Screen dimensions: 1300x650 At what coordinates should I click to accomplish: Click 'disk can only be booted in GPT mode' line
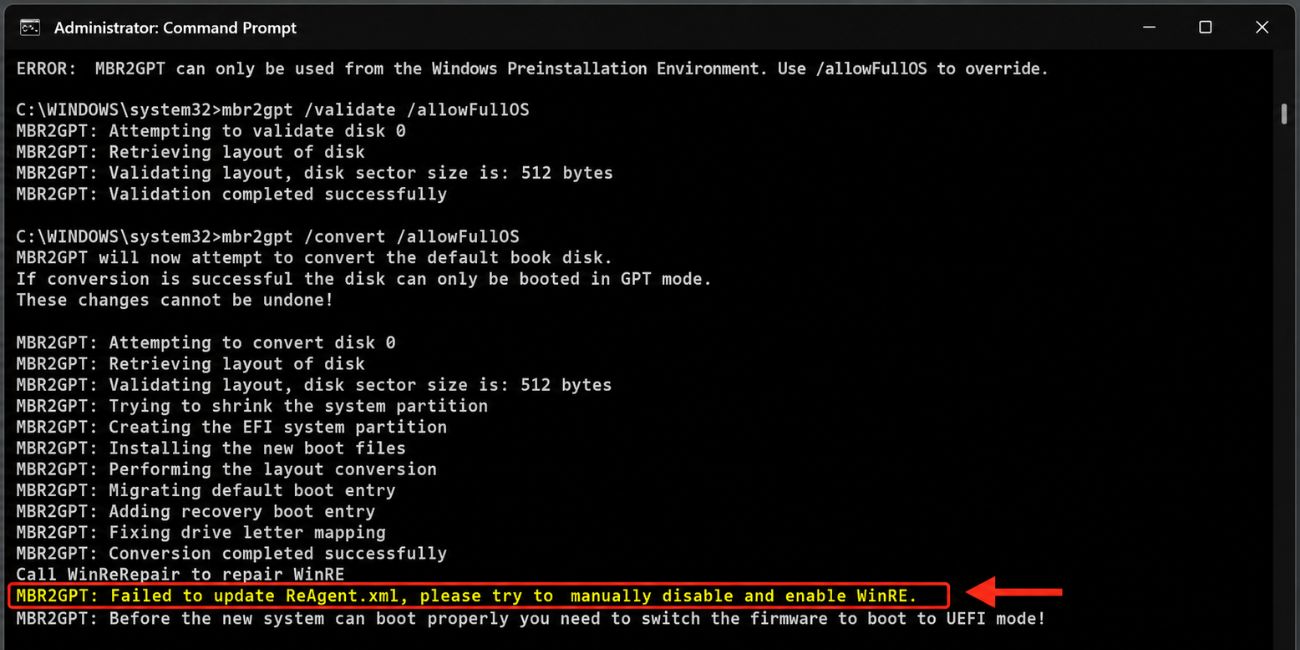coord(364,279)
